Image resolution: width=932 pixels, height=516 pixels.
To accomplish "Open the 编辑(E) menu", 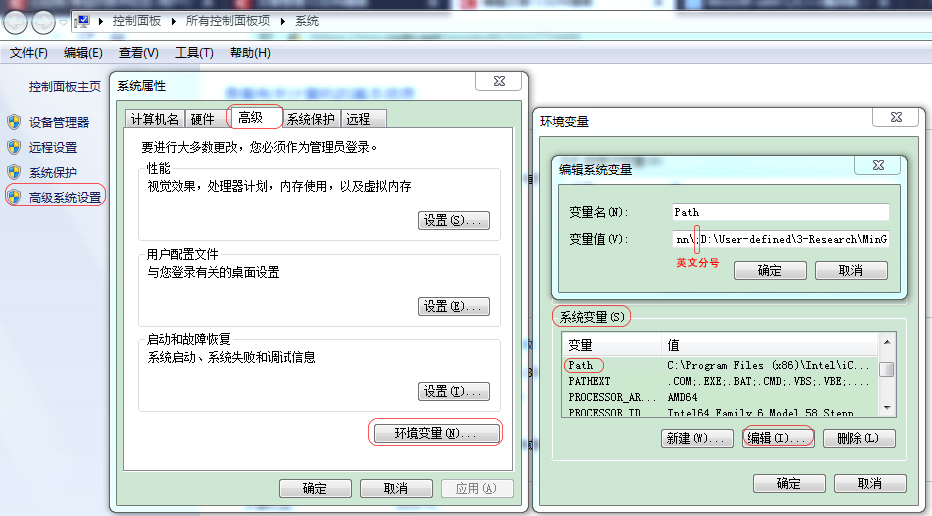I will click(83, 53).
